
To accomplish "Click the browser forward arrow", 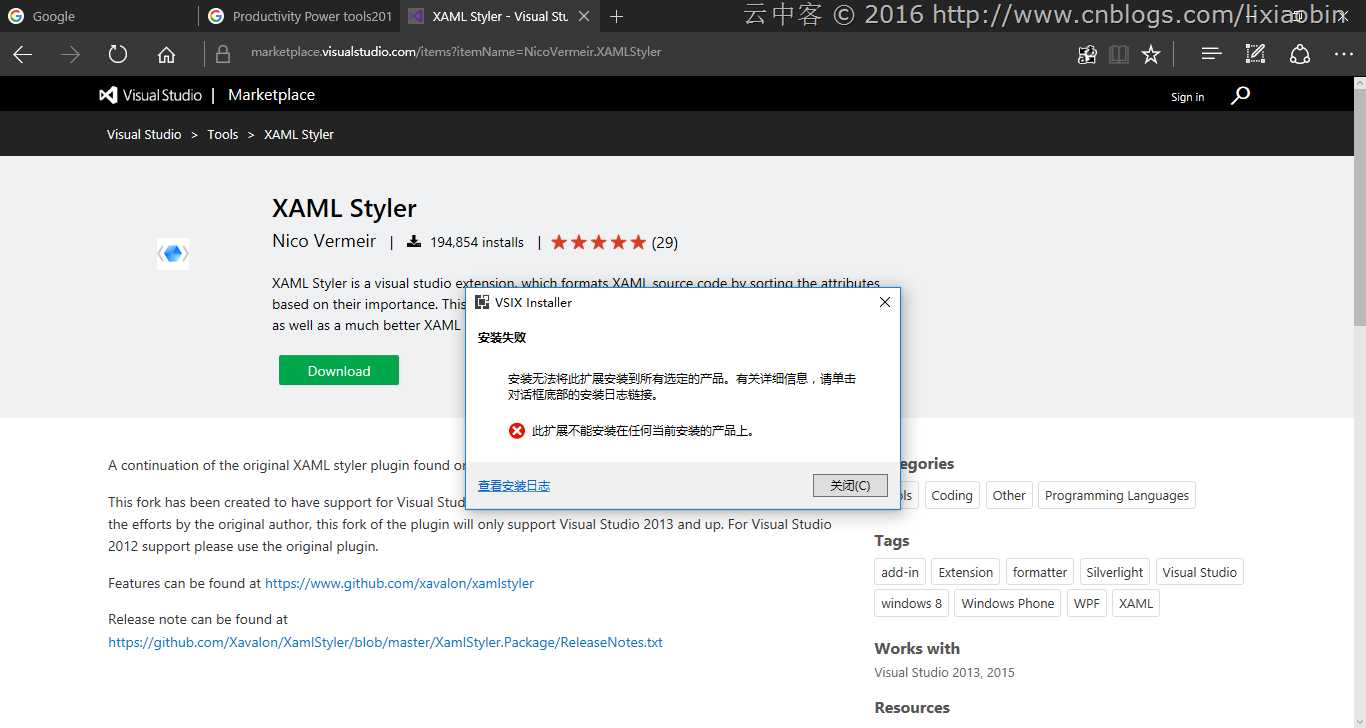I will (70, 55).
